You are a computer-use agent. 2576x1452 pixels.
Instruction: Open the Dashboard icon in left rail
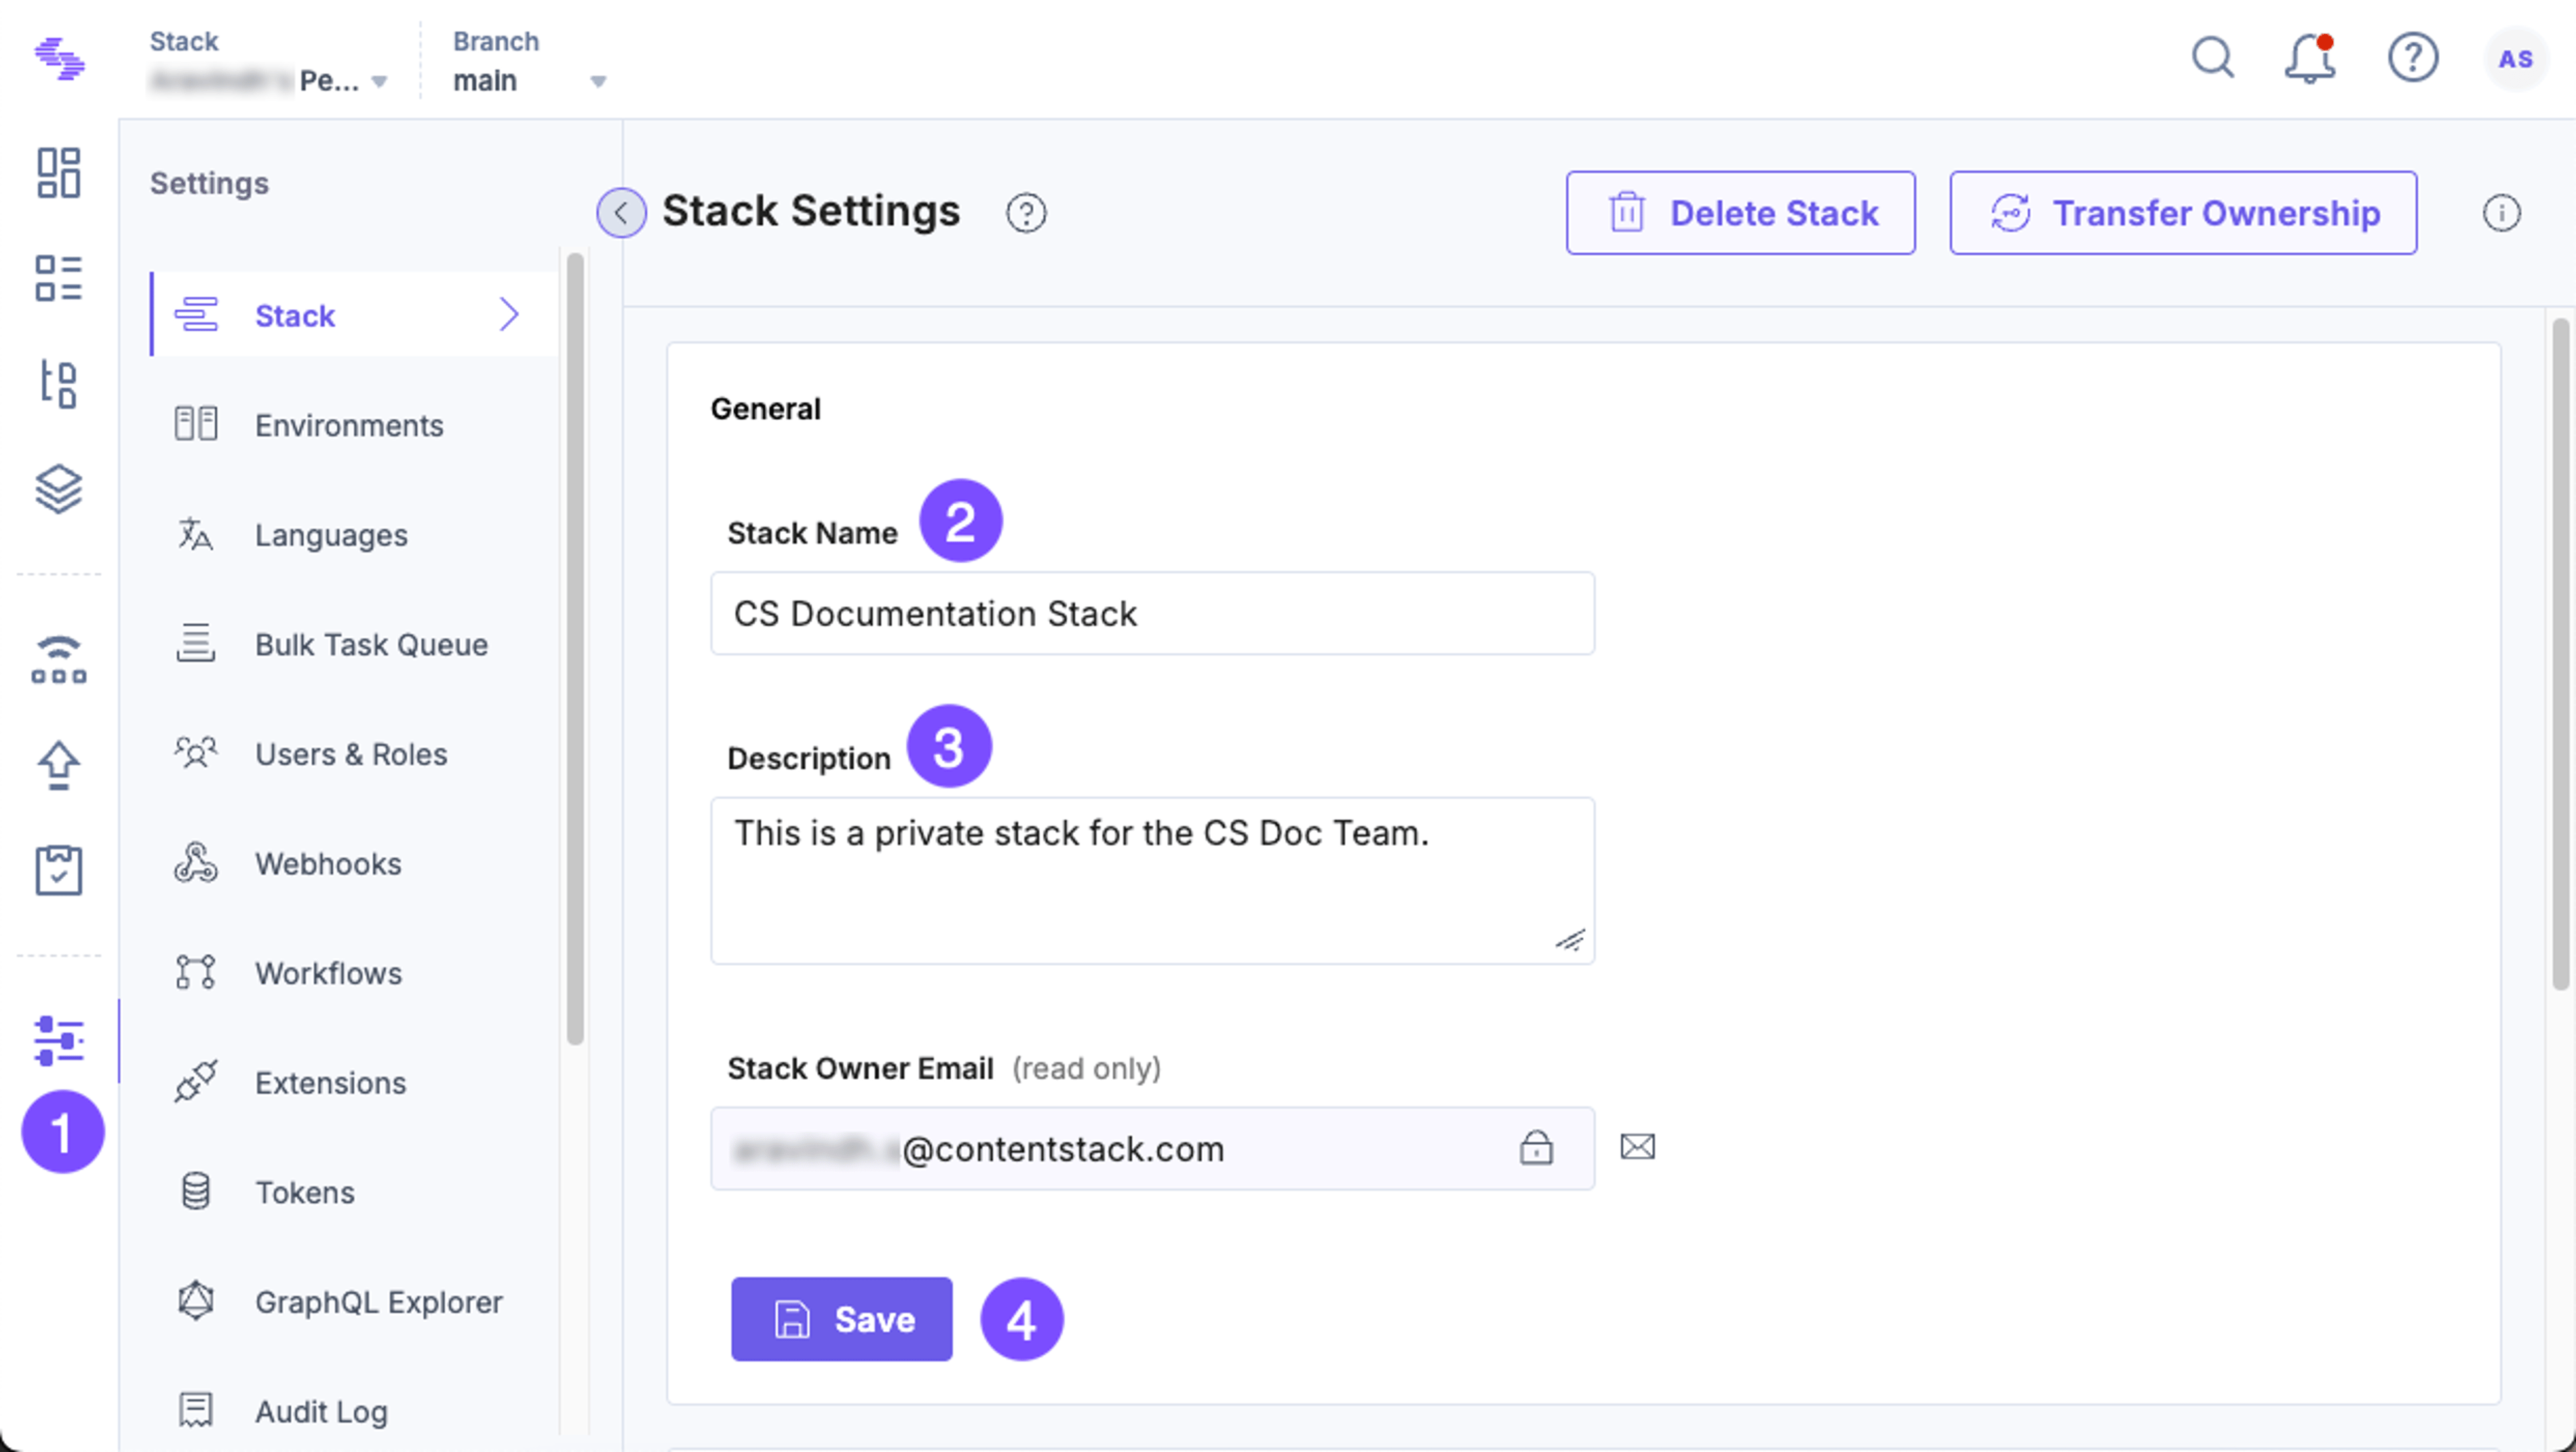tap(58, 173)
